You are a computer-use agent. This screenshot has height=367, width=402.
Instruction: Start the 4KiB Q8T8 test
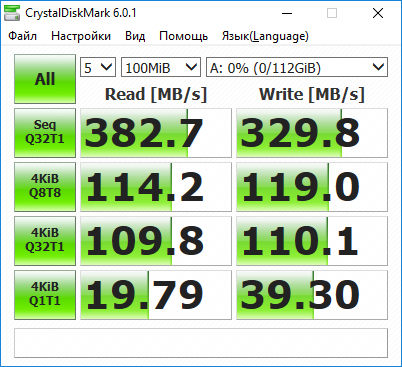pyautogui.click(x=45, y=187)
